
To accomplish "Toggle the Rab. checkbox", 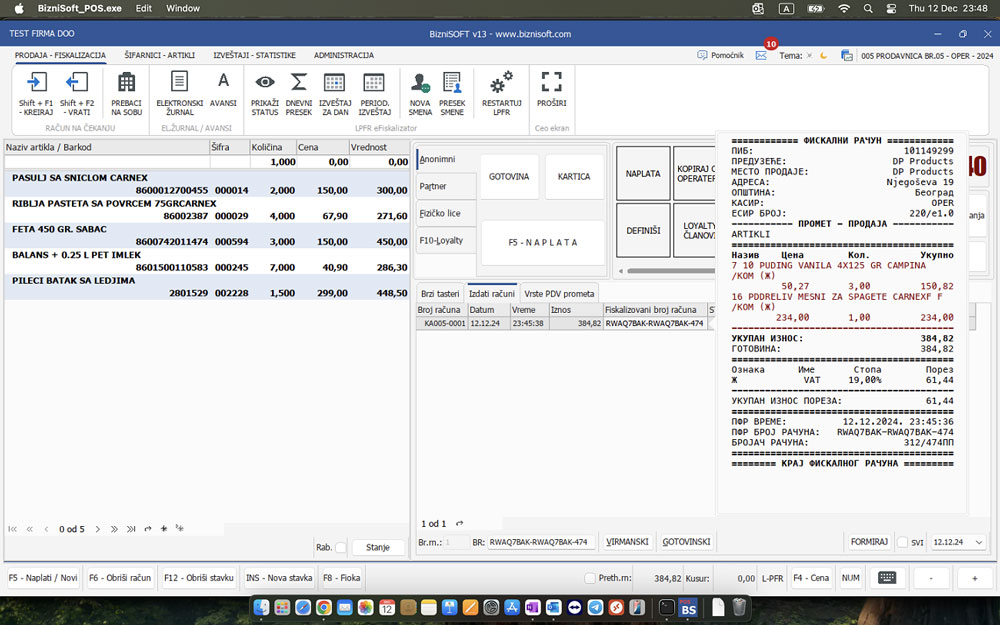I will tap(341, 547).
